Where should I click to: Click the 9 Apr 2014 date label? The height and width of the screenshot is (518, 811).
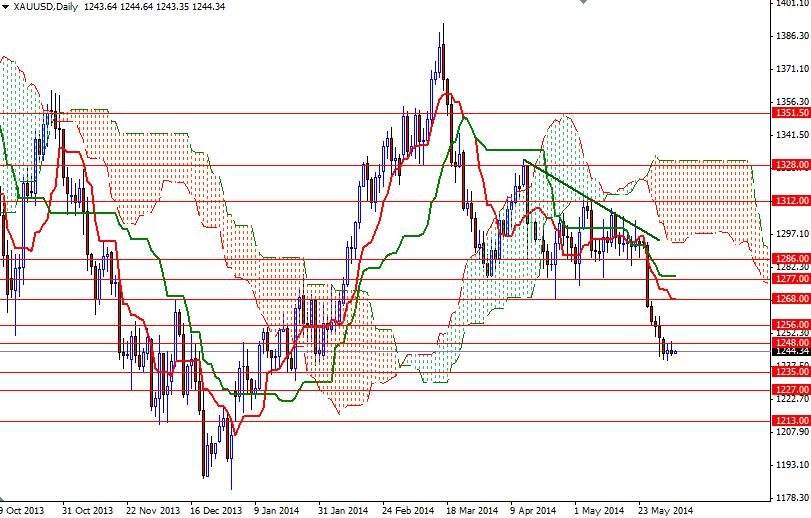533,511
